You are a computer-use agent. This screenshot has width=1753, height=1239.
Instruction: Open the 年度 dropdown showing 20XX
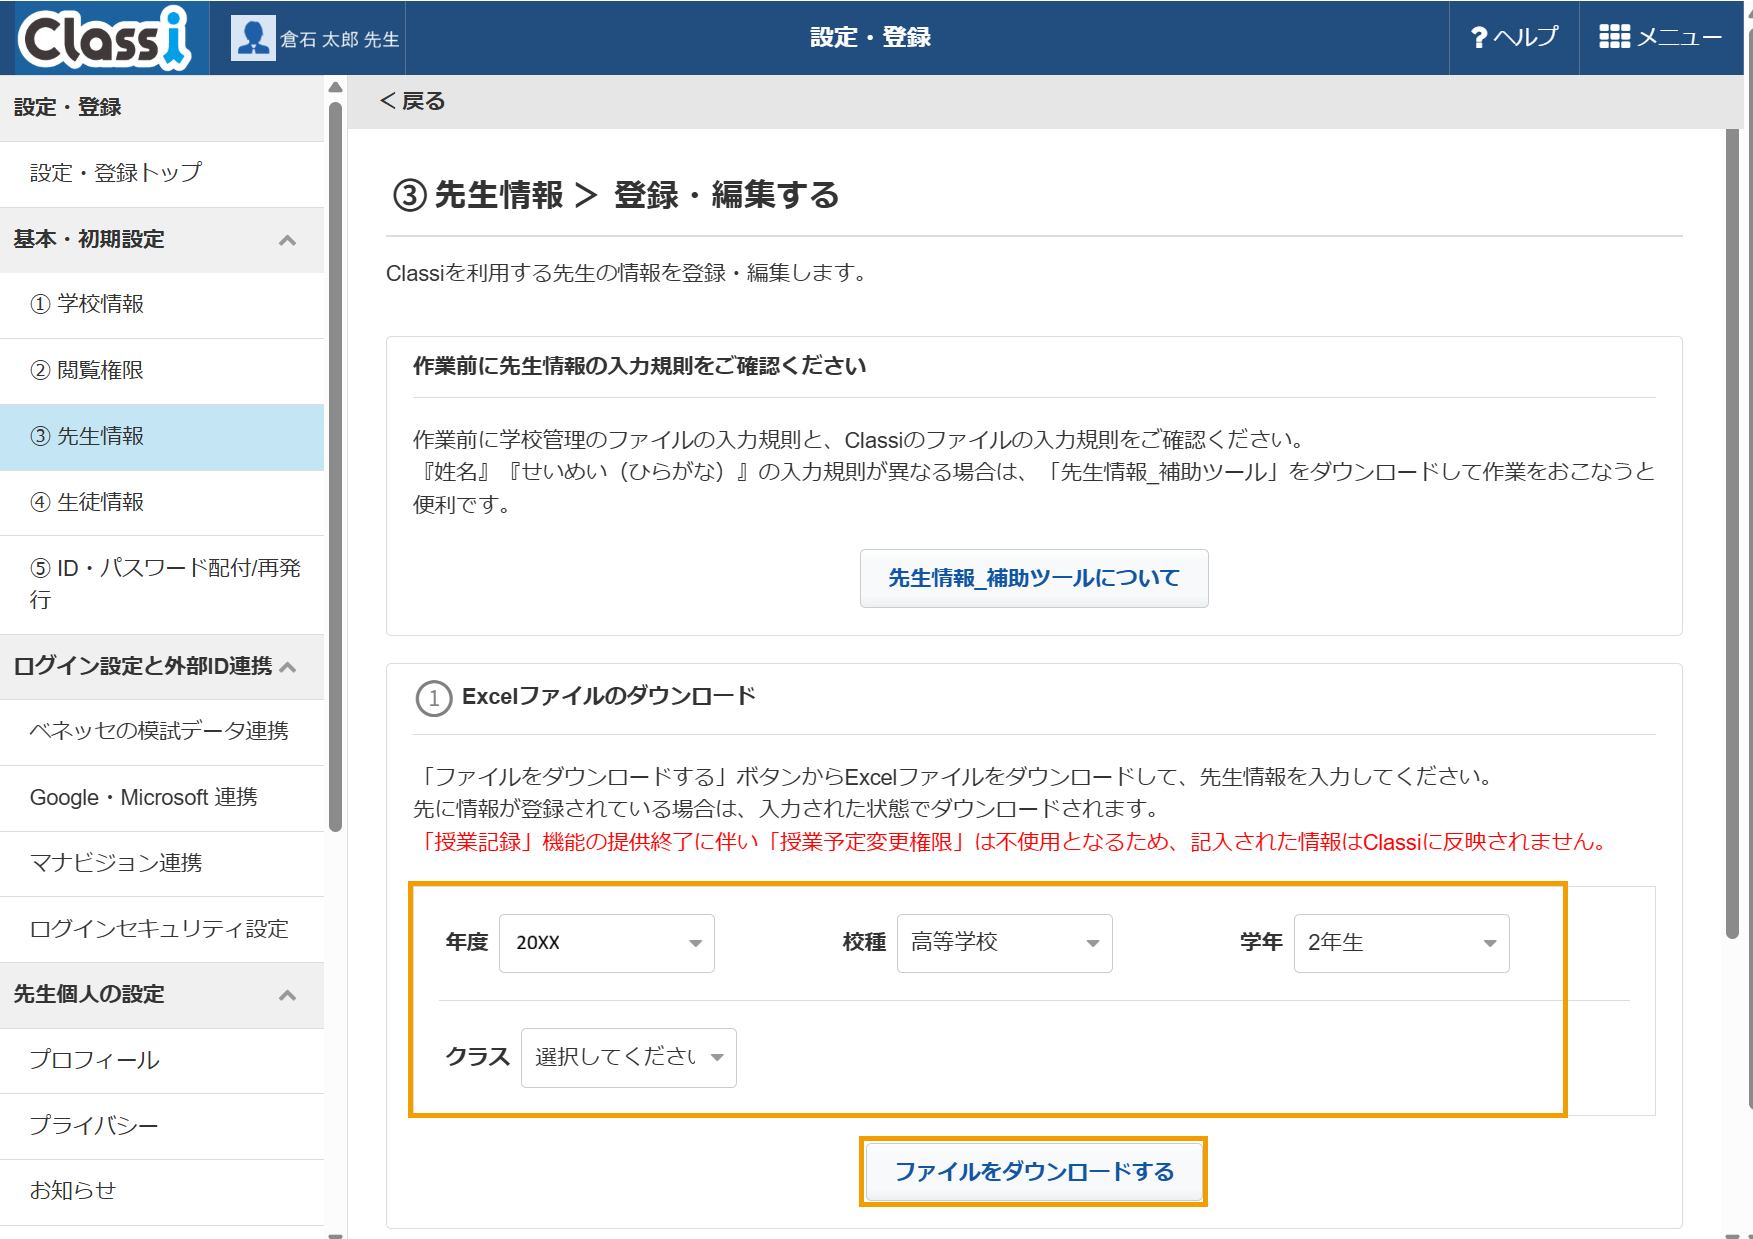click(x=607, y=943)
